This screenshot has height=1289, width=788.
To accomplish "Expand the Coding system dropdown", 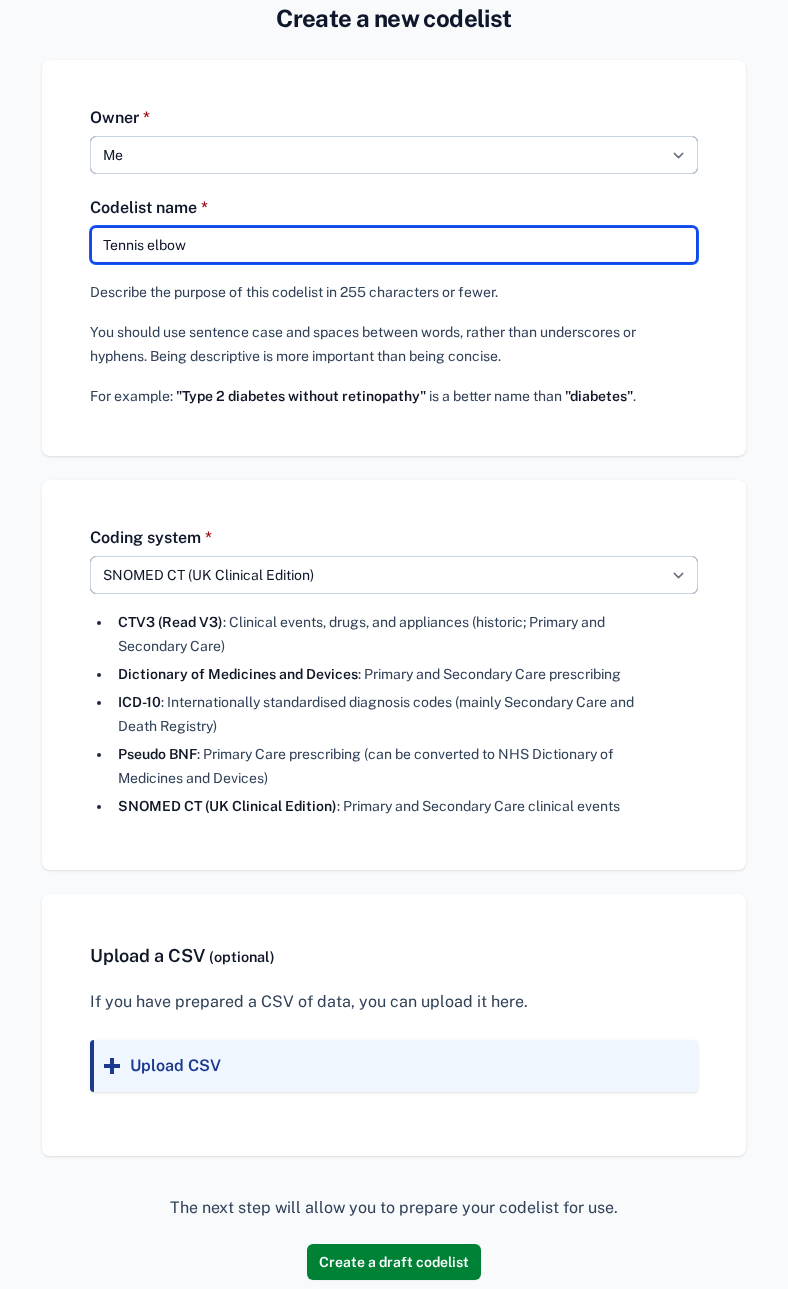I will click(x=380, y=575).
